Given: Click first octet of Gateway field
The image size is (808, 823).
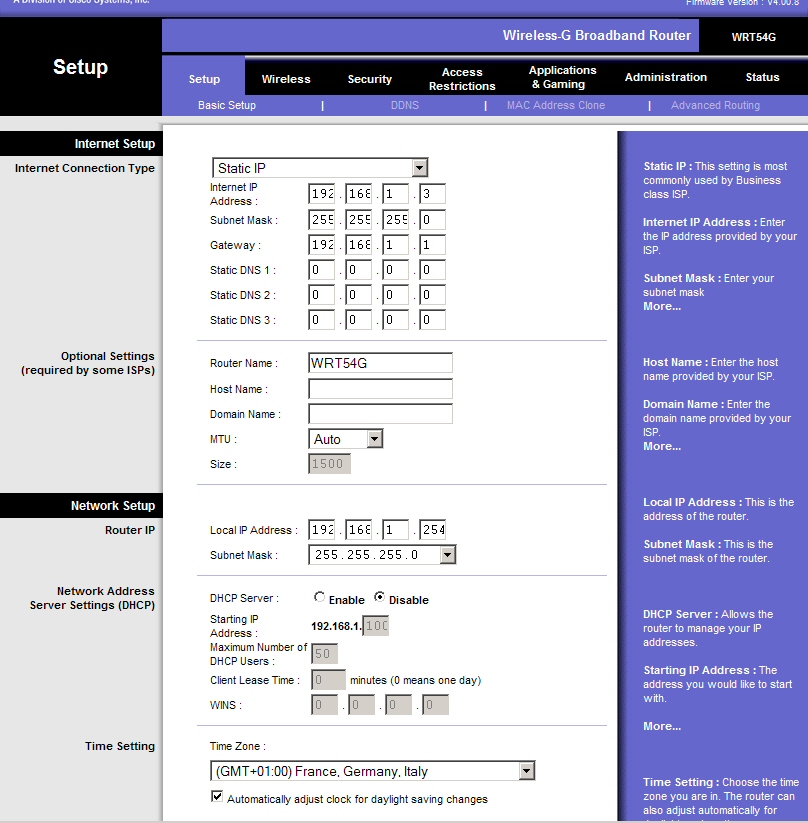Looking at the screenshot, I should pyautogui.click(x=321, y=245).
